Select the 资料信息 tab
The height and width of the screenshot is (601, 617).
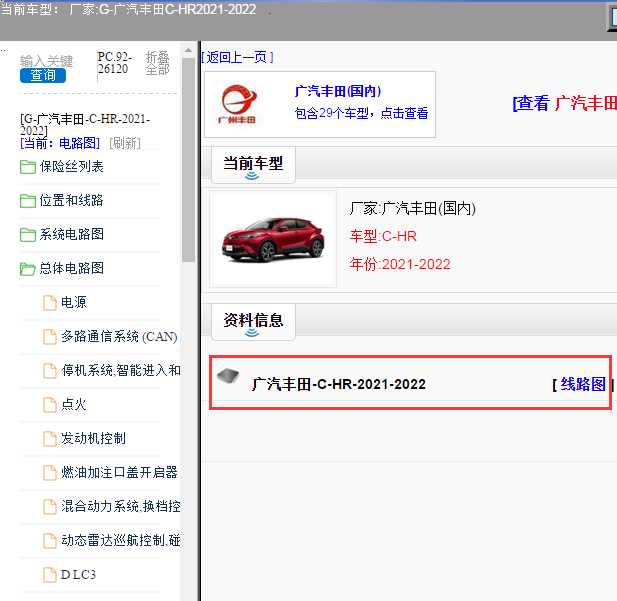(253, 321)
